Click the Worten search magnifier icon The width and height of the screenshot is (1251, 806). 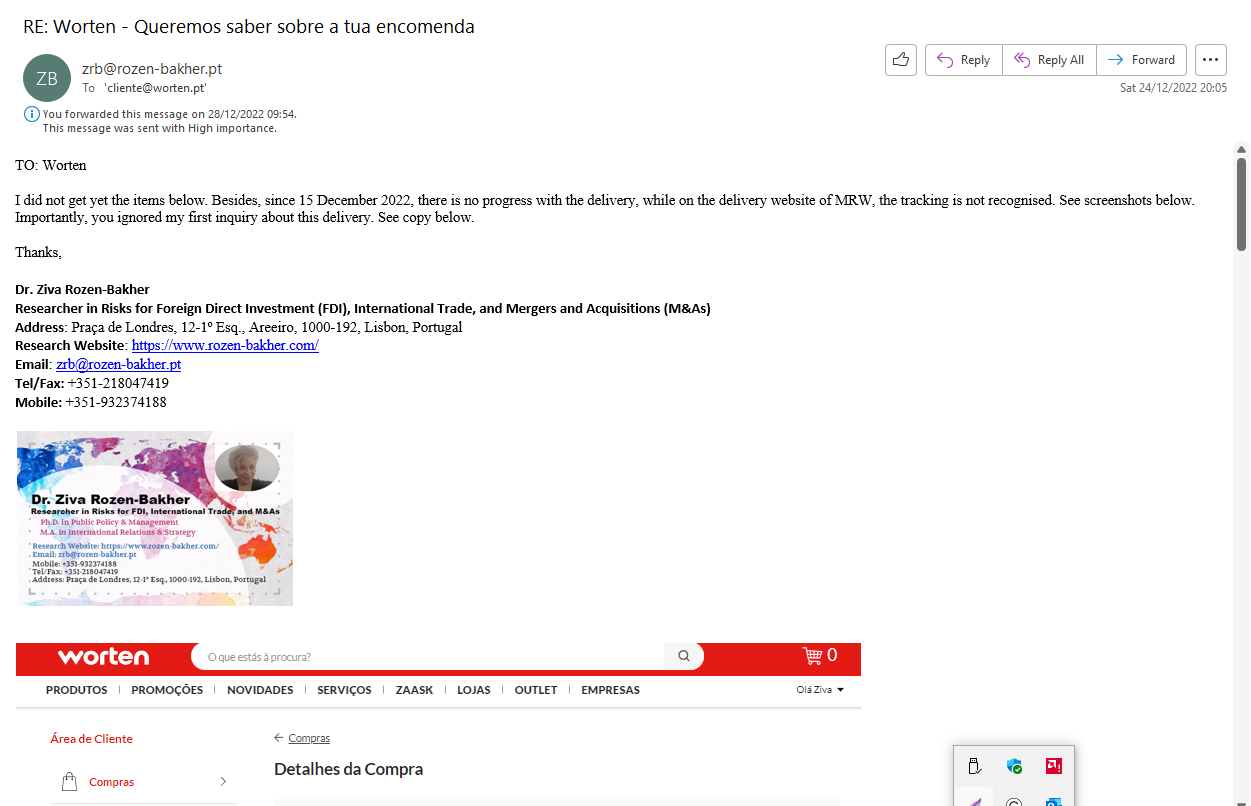pos(684,657)
